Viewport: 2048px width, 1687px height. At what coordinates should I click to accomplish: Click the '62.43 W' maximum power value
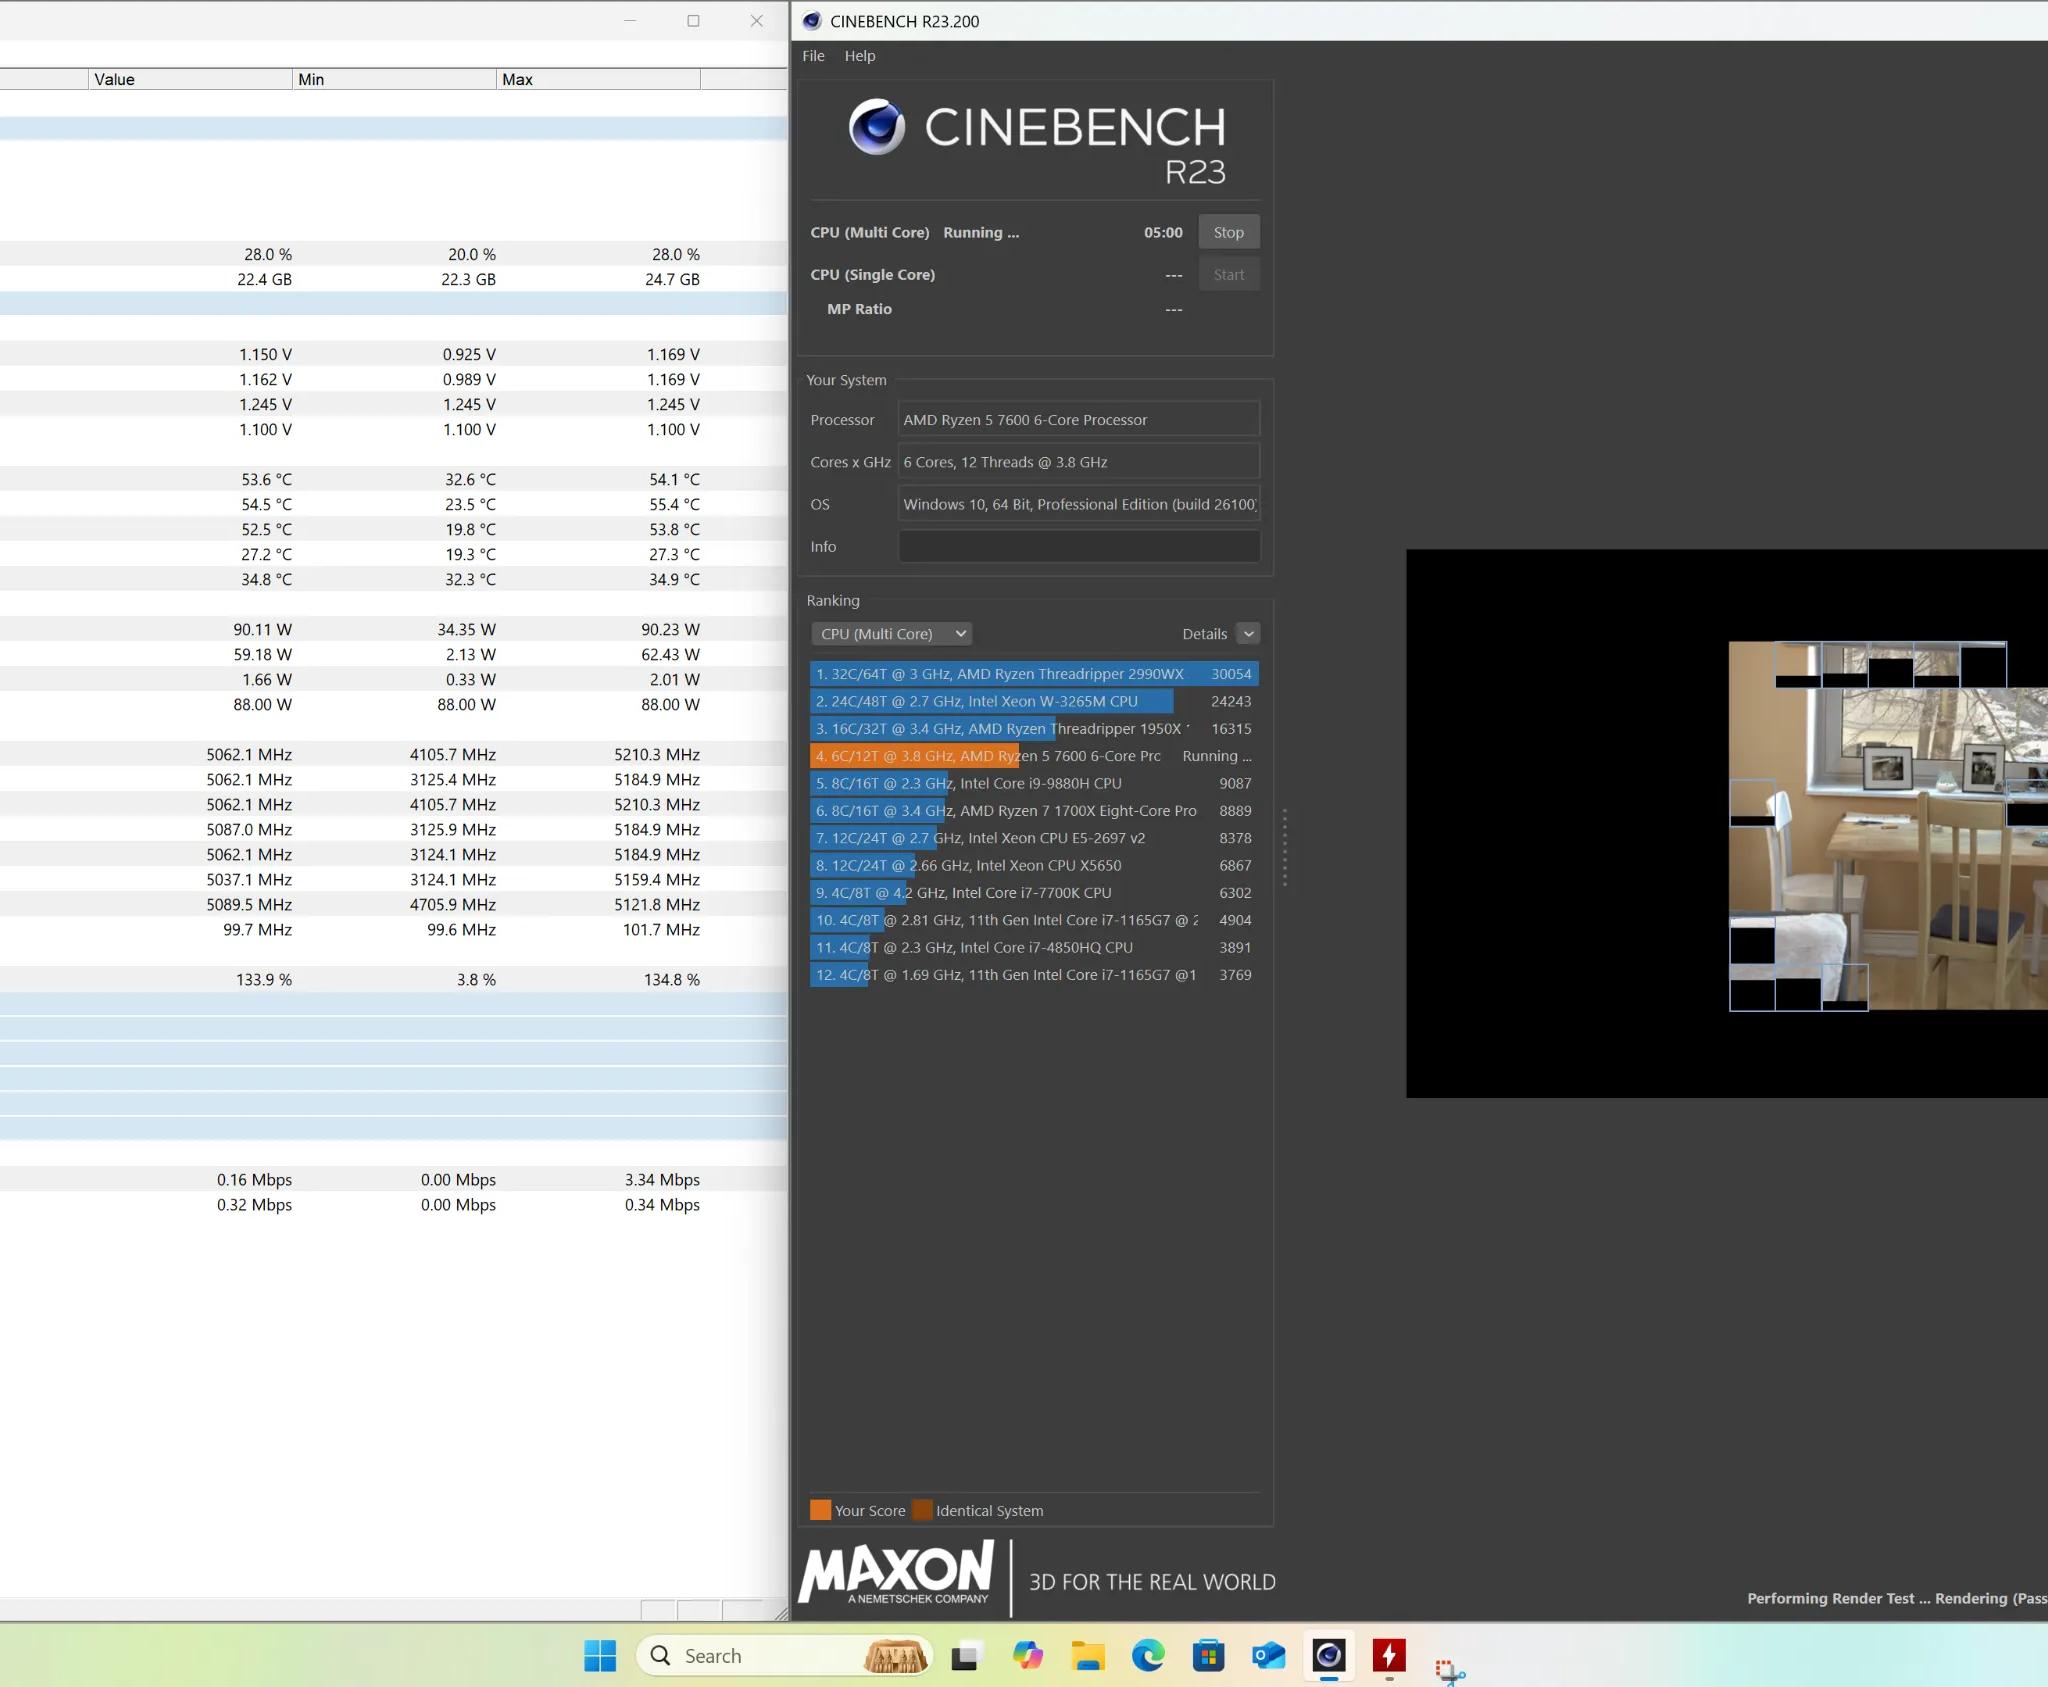(671, 655)
